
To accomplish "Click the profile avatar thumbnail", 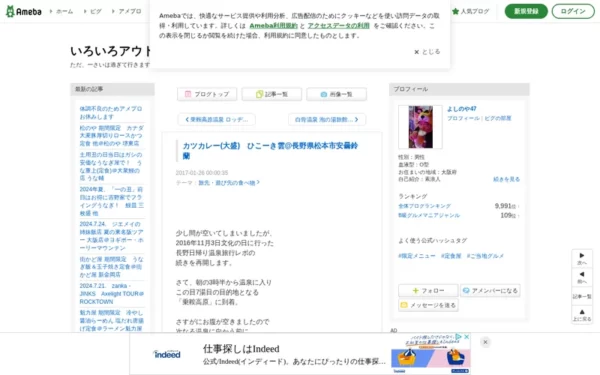I will 420,127.
